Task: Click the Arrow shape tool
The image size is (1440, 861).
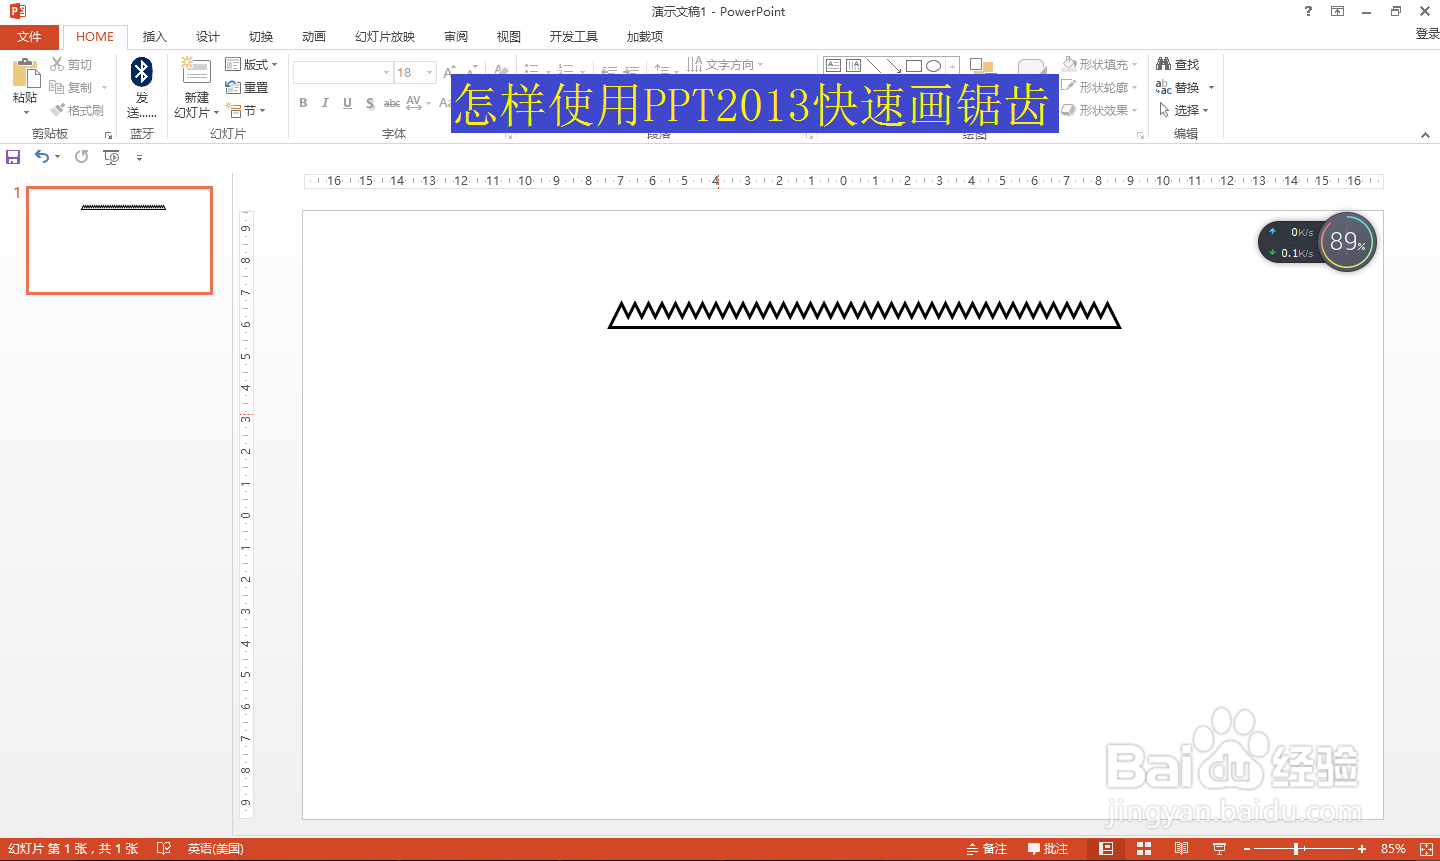Action: pyautogui.click(x=893, y=65)
